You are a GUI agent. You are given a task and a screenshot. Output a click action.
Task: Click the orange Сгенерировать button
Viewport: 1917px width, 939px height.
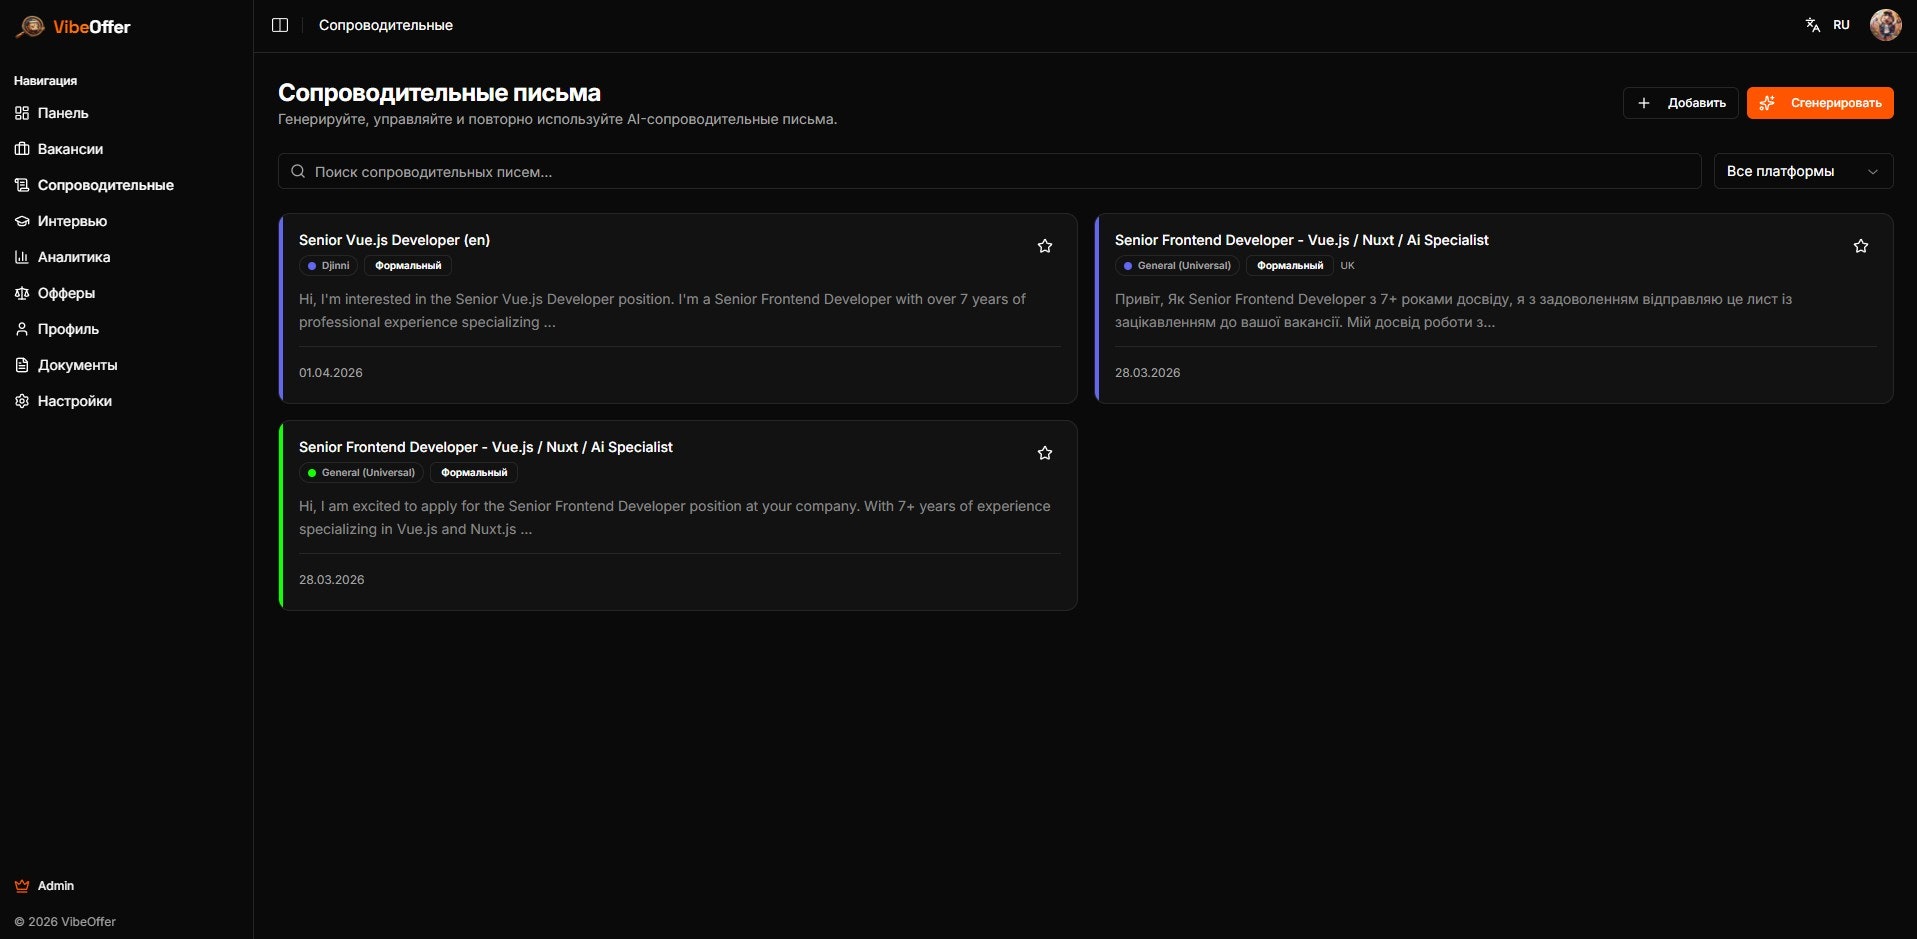click(1820, 103)
